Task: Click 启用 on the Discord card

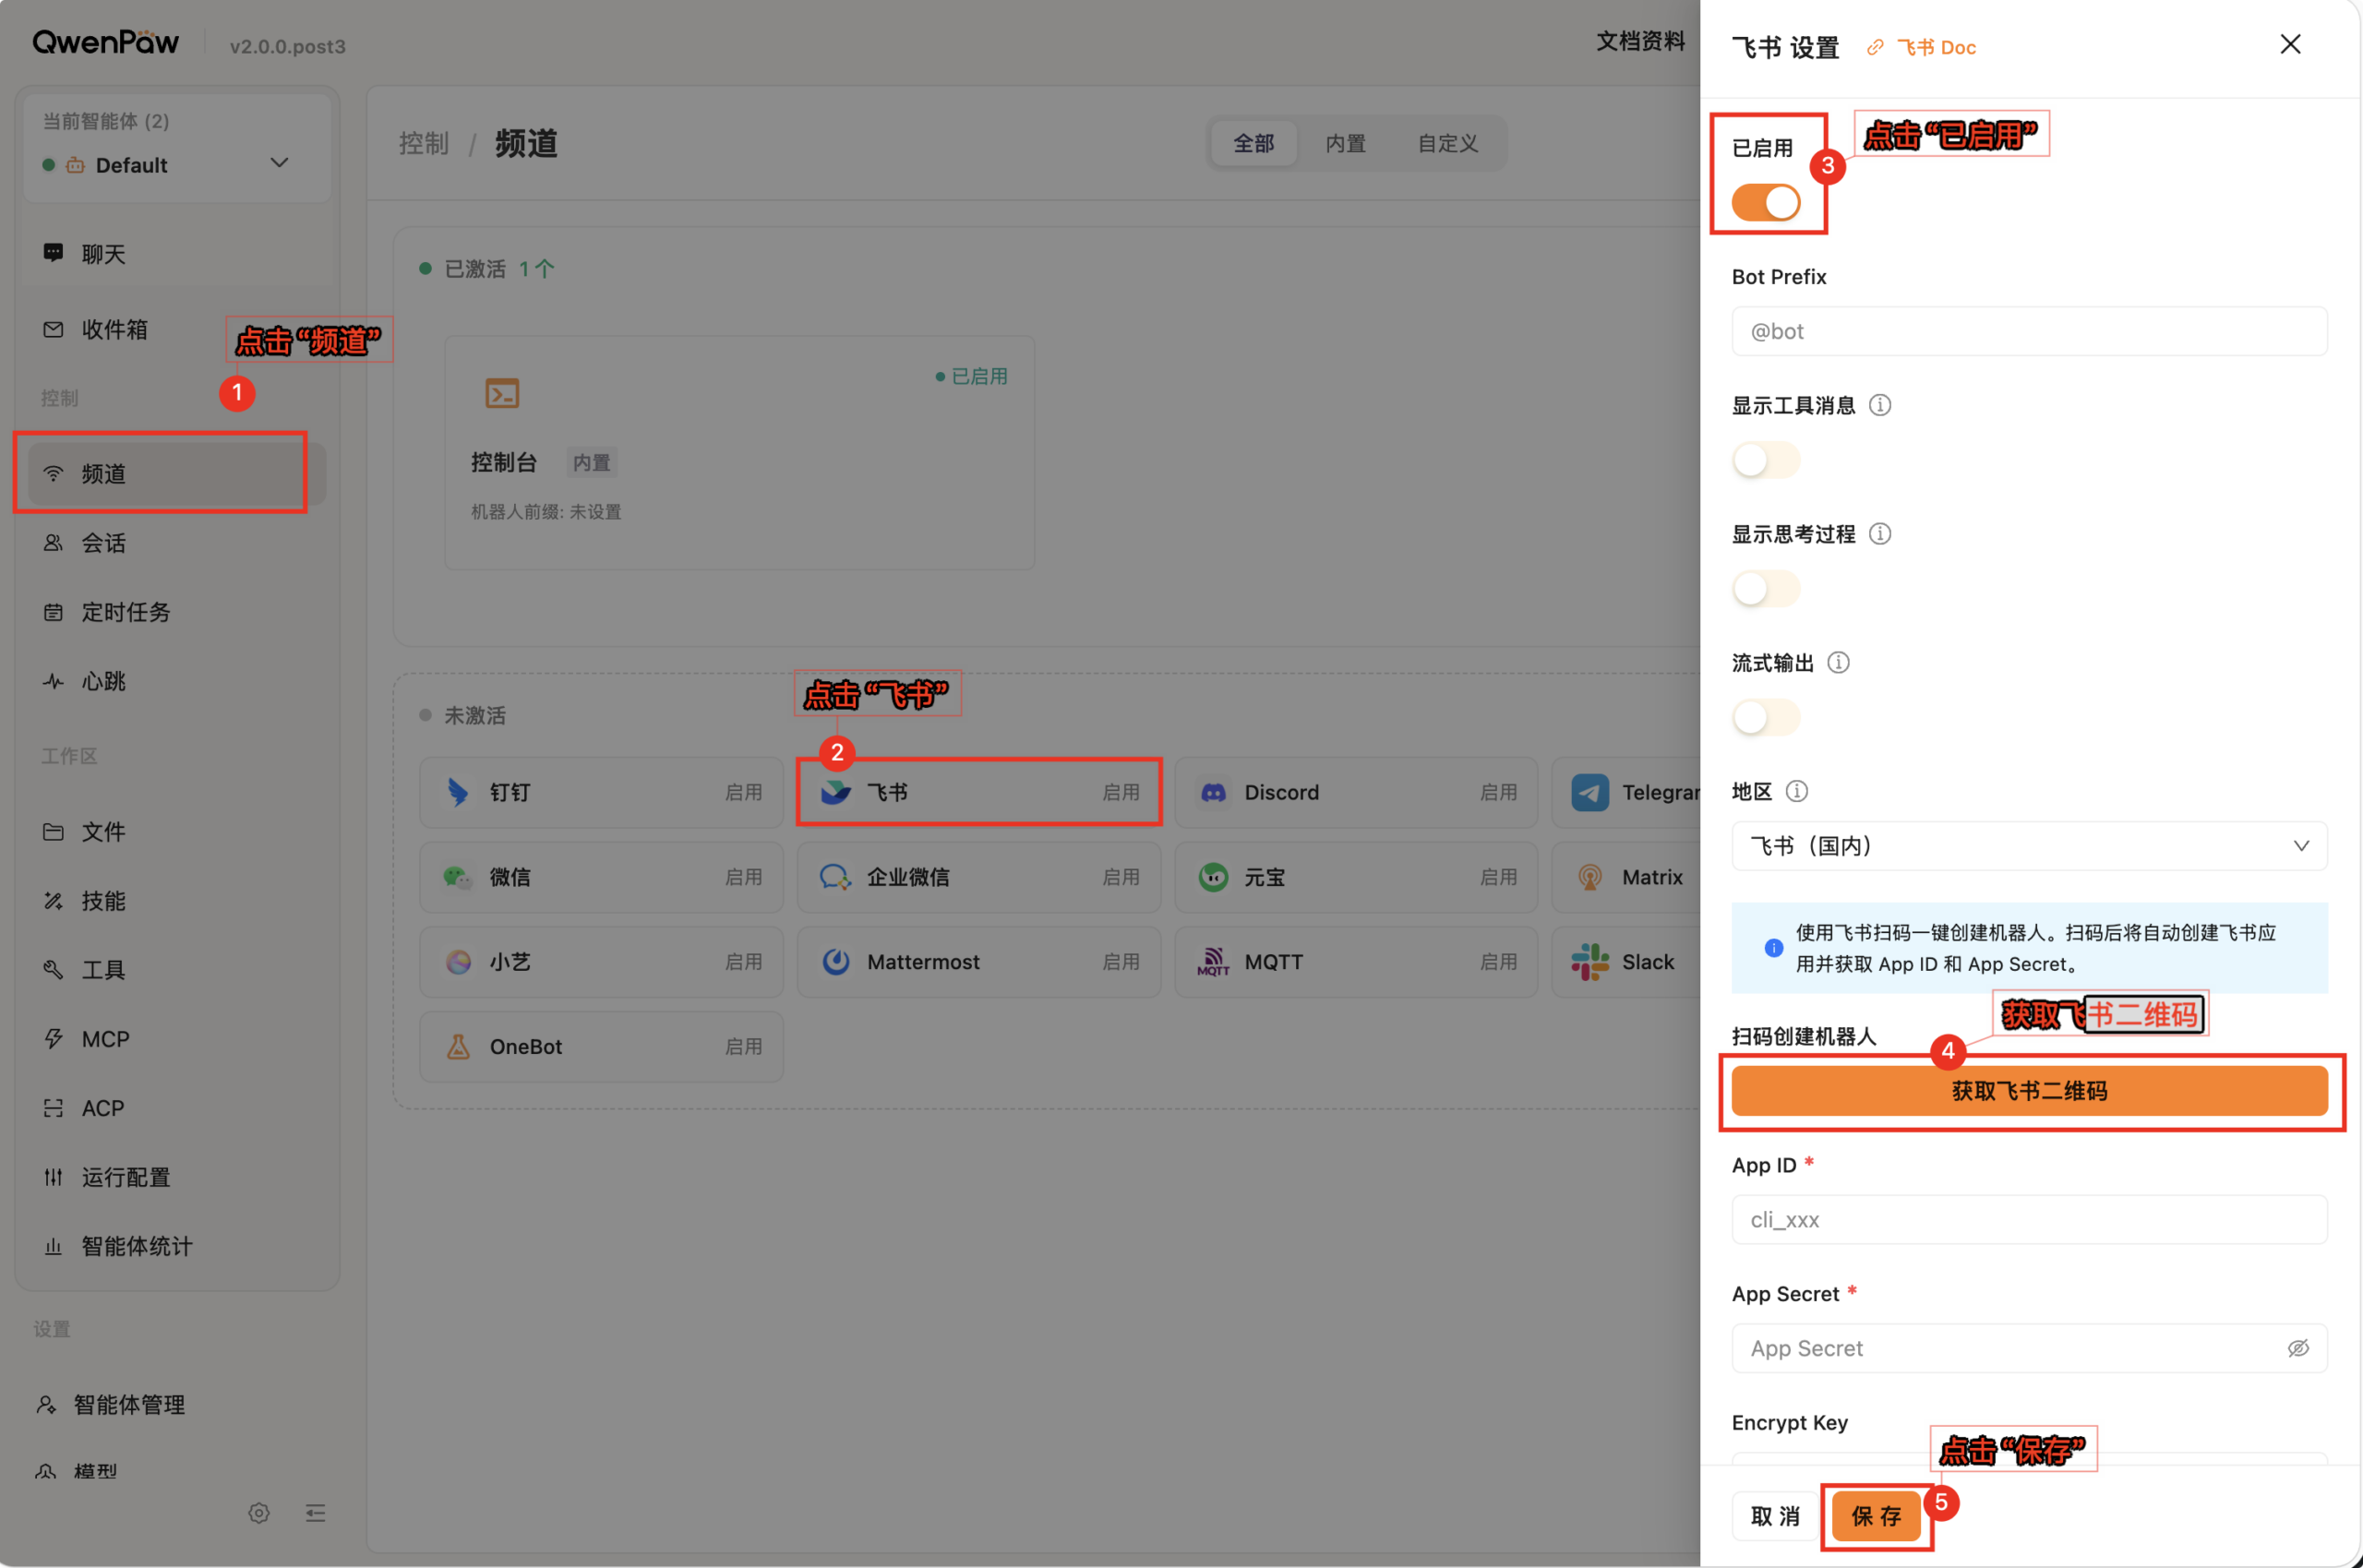Action: click(x=1498, y=793)
